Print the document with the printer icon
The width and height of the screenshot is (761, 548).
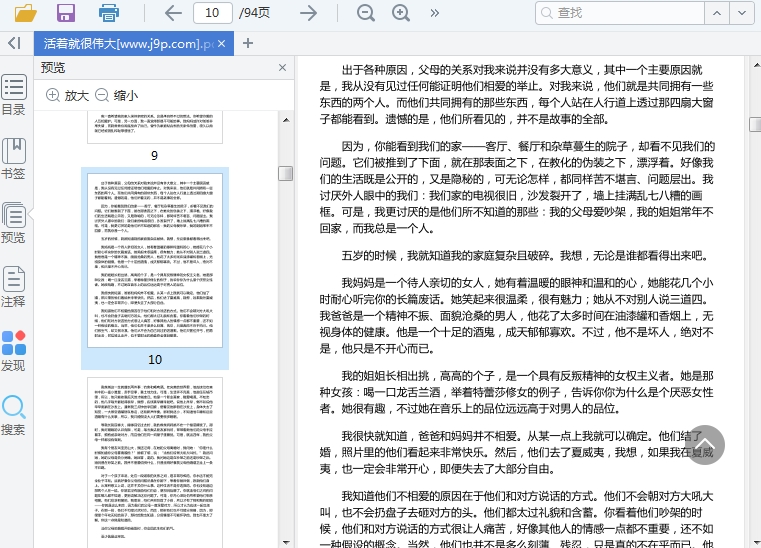[x=109, y=13]
